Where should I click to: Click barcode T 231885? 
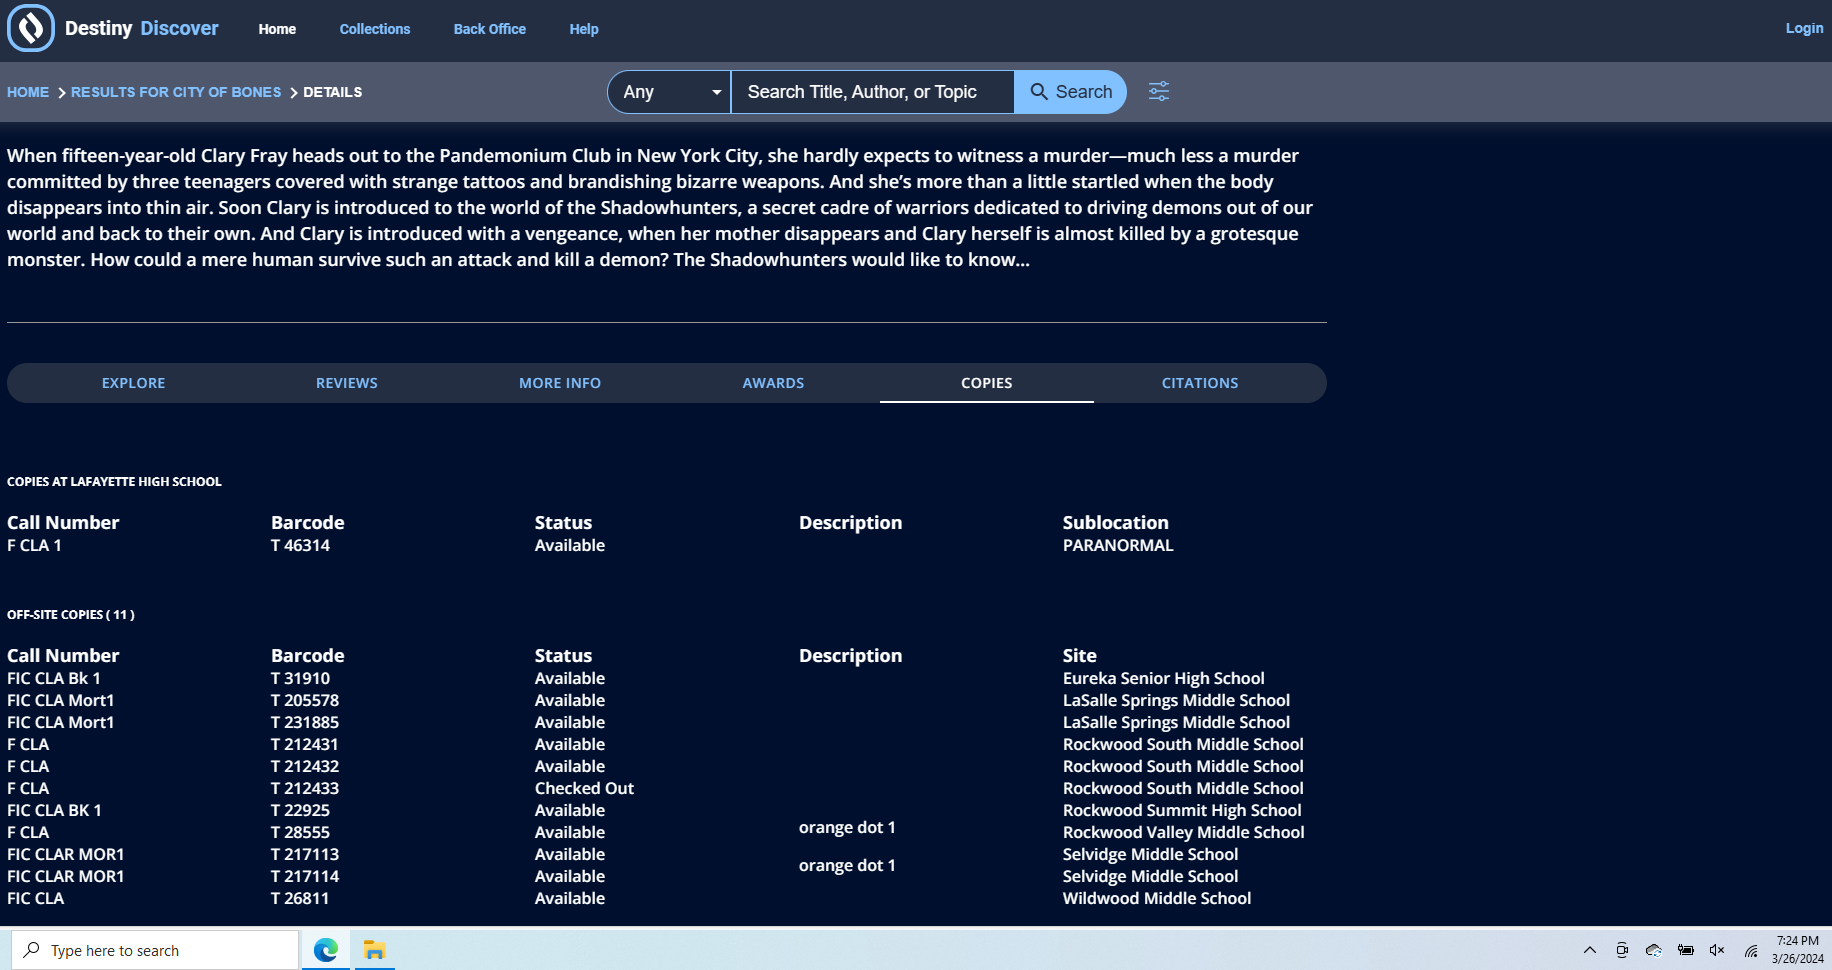pos(305,722)
